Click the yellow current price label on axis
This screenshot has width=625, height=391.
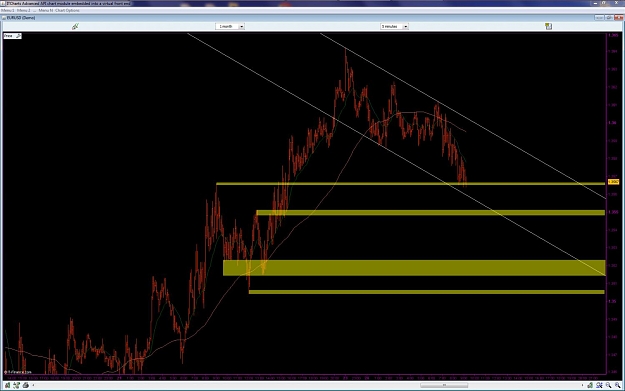[613, 182]
